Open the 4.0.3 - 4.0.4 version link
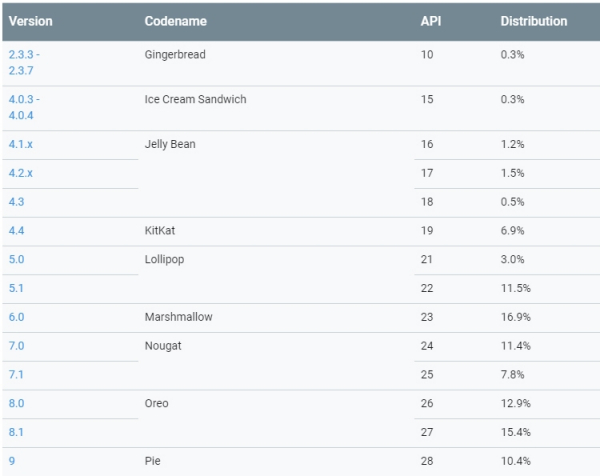 tap(24, 107)
